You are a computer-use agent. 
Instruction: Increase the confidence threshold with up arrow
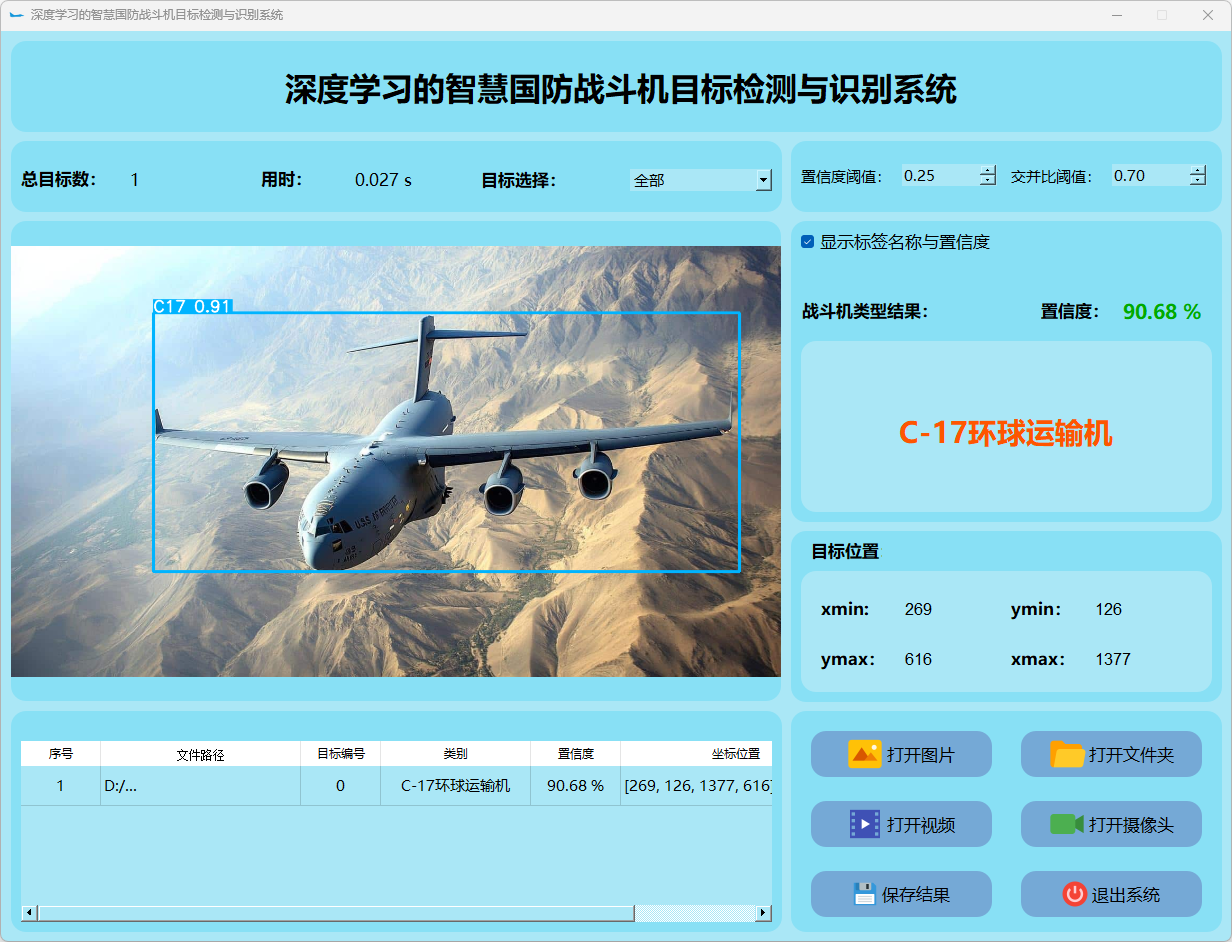pyautogui.click(x=988, y=170)
